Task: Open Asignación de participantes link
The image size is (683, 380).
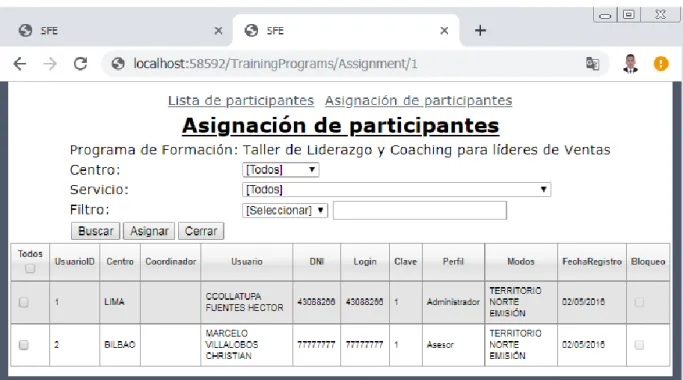Action: tap(418, 101)
